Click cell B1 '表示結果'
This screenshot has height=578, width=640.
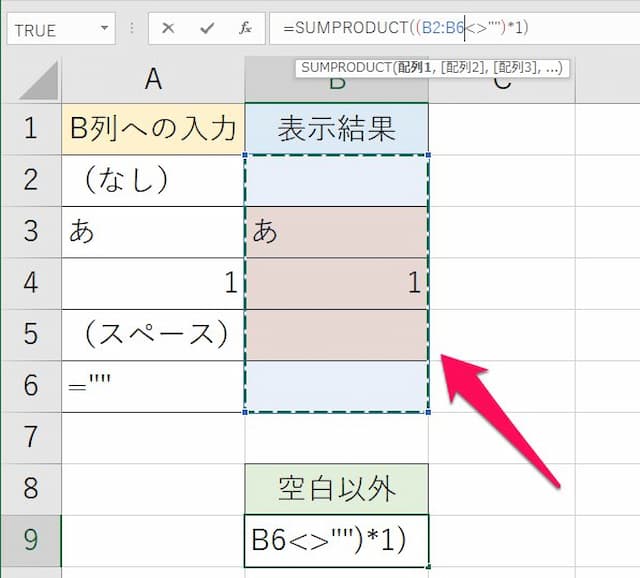click(x=337, y=129)
